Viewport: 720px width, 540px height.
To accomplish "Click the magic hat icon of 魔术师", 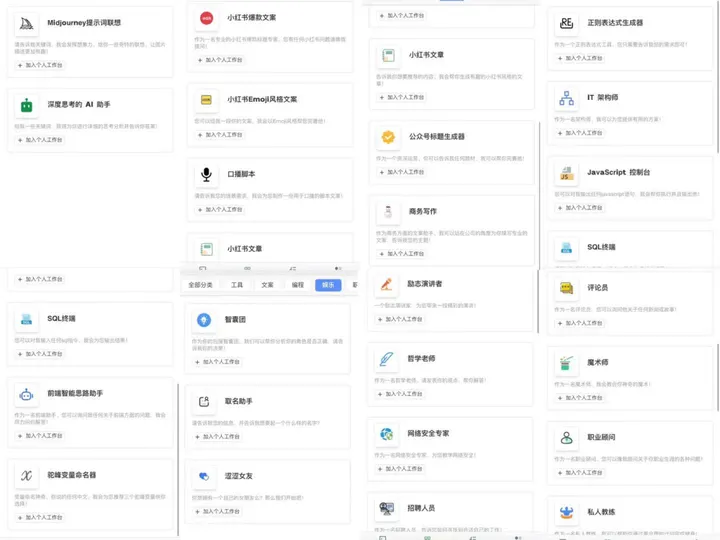I will point(567,363).
